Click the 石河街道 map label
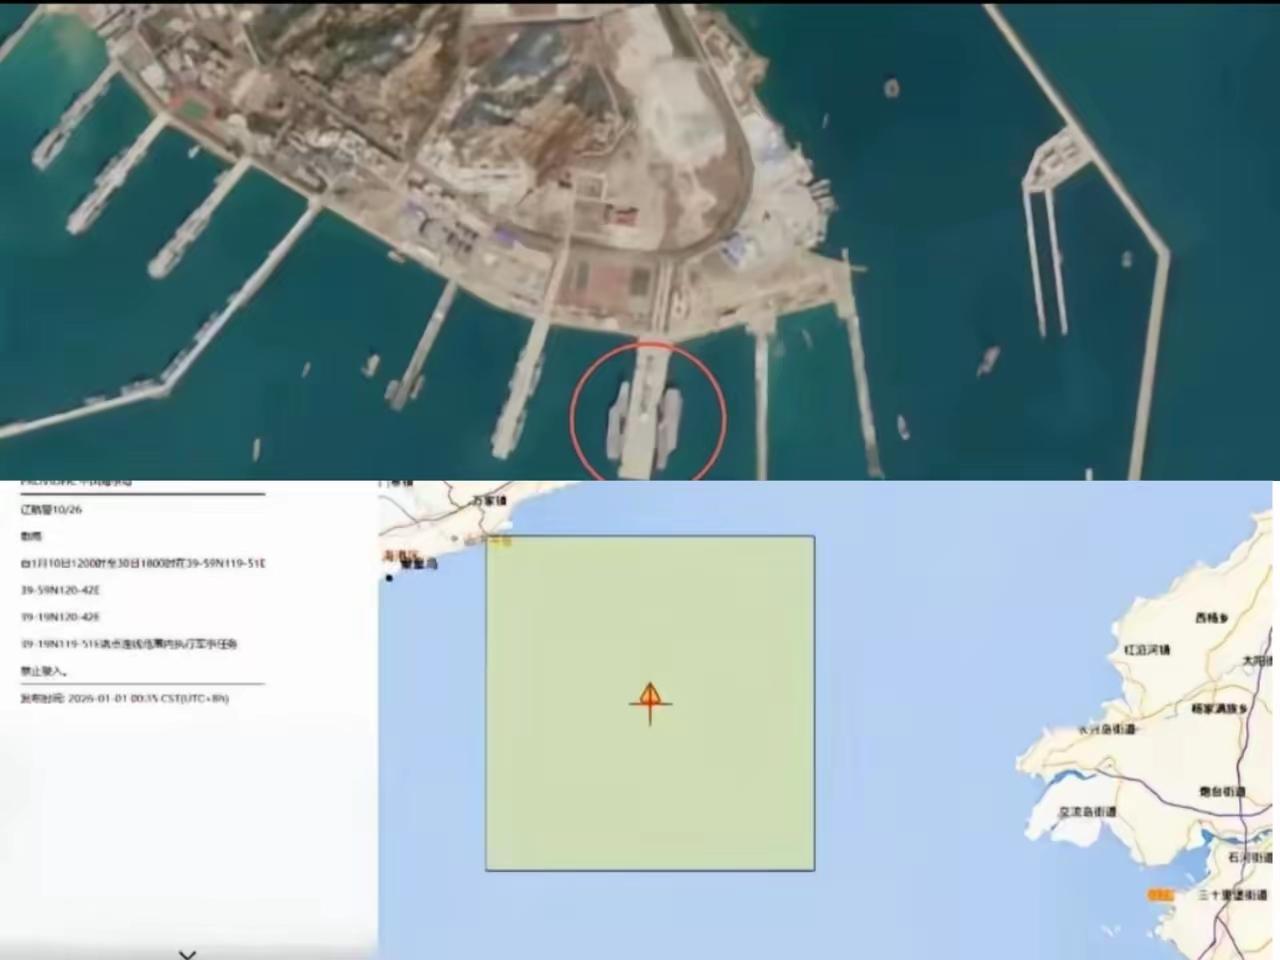 point(1248,857)
